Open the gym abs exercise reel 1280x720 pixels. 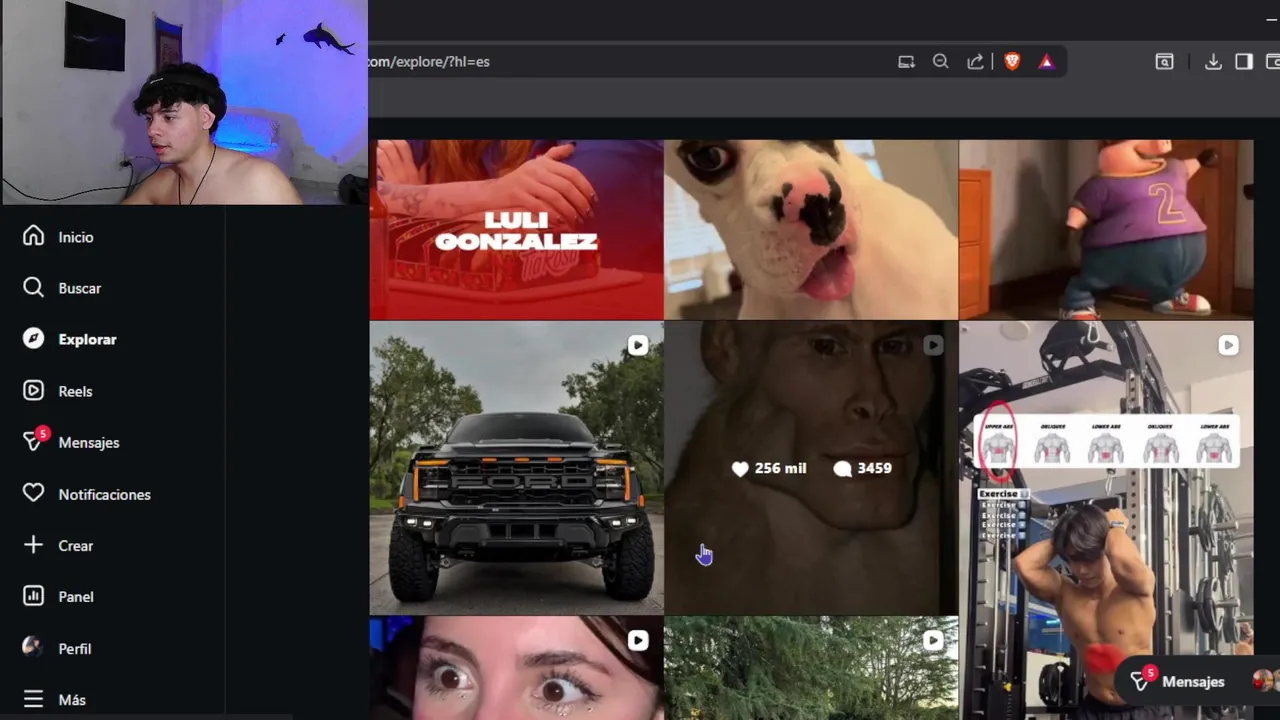(1106, 520)
